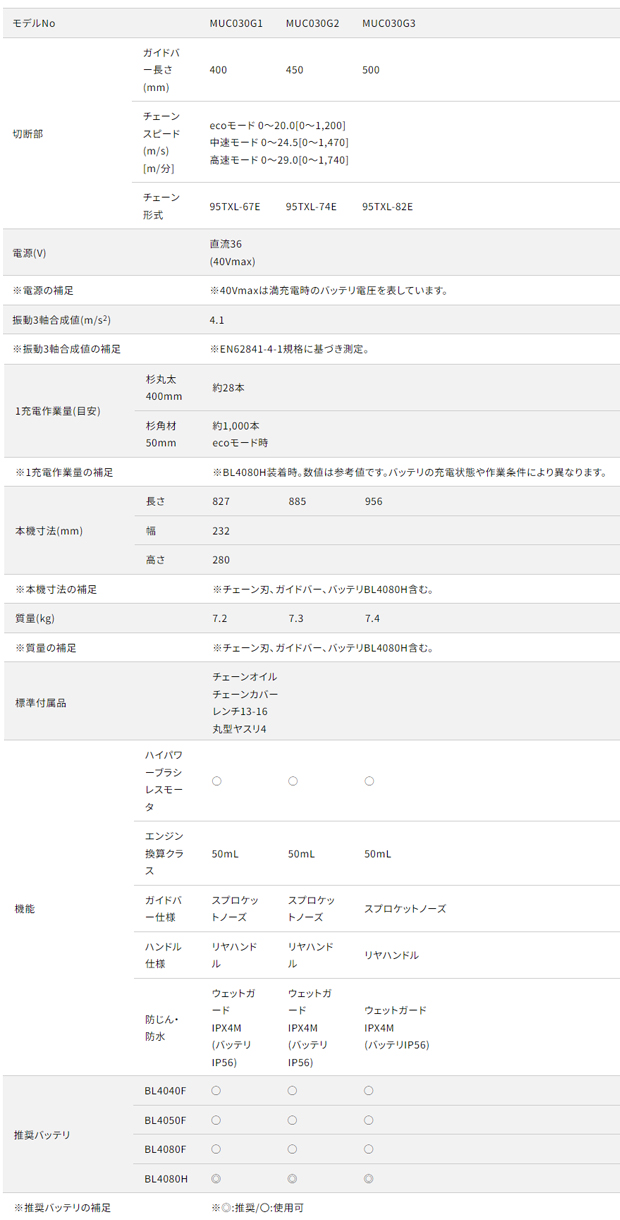This screenshot has height=1220, width=620.
Task: Click the 7.3 mass value
Action: click(x=296, y=618)
